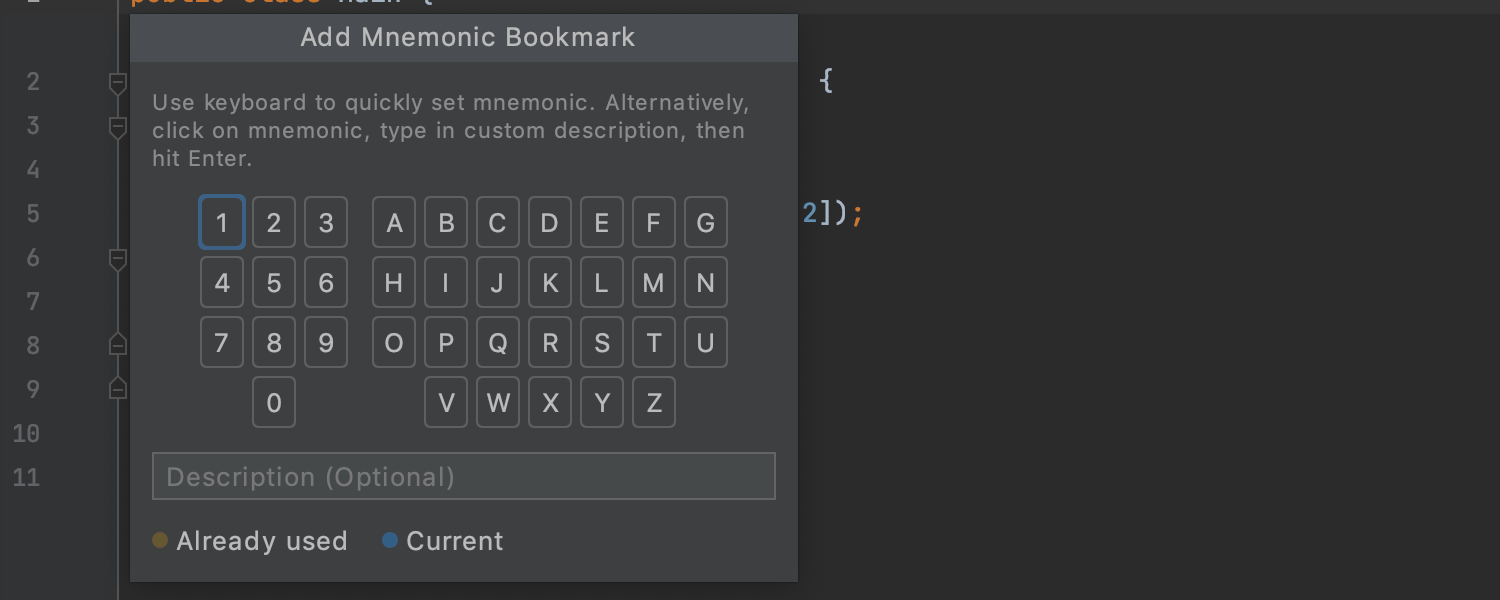1500x600 pixels.
Task: Choose mnemonic digit 0
Action: click(274, 403)
